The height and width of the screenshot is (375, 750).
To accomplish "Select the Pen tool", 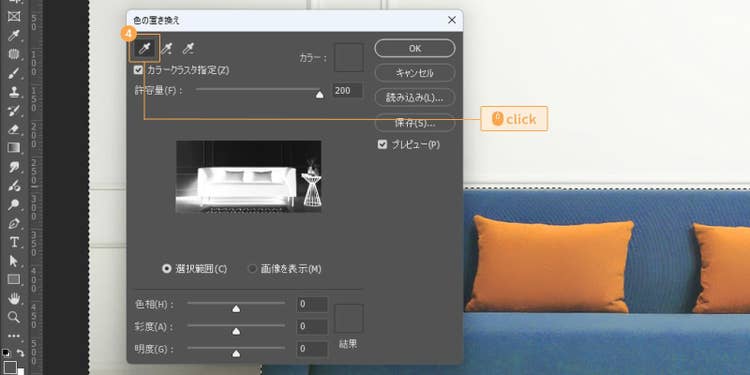I will (14, 223).
